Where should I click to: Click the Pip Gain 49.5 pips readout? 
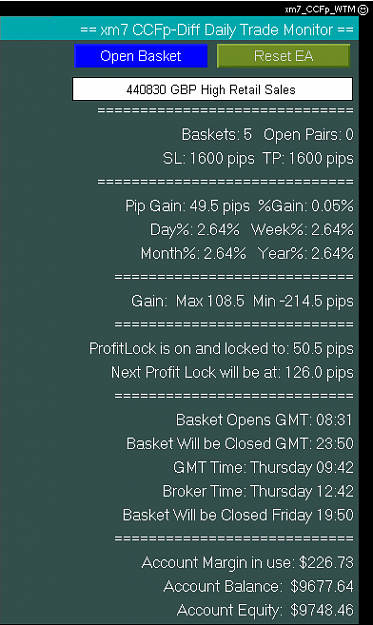188,206
